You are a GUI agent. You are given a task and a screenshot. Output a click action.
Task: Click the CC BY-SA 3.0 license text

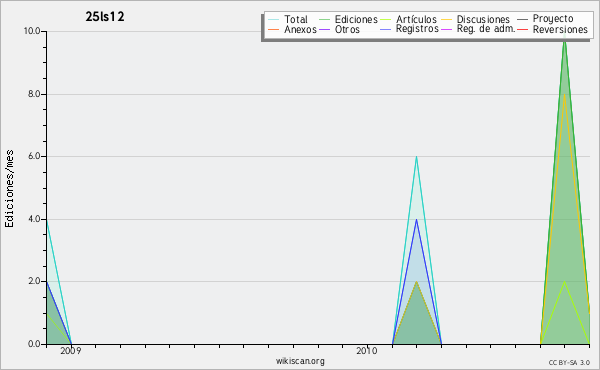(569, 363)
